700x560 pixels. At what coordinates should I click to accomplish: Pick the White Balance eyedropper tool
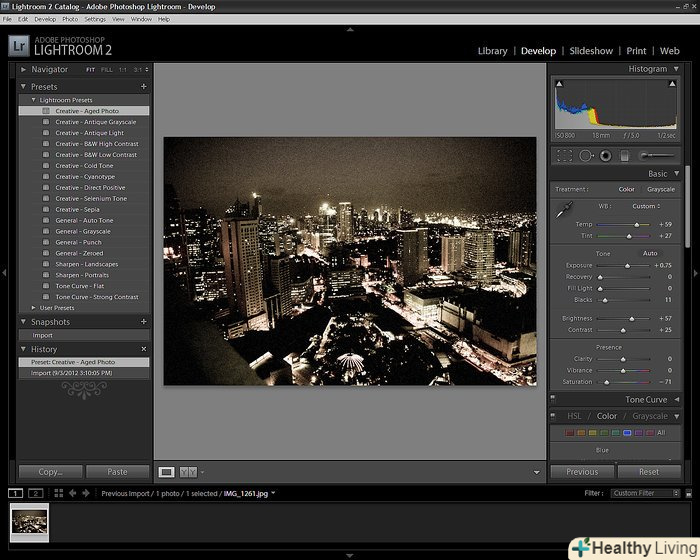tap(563, 210)
